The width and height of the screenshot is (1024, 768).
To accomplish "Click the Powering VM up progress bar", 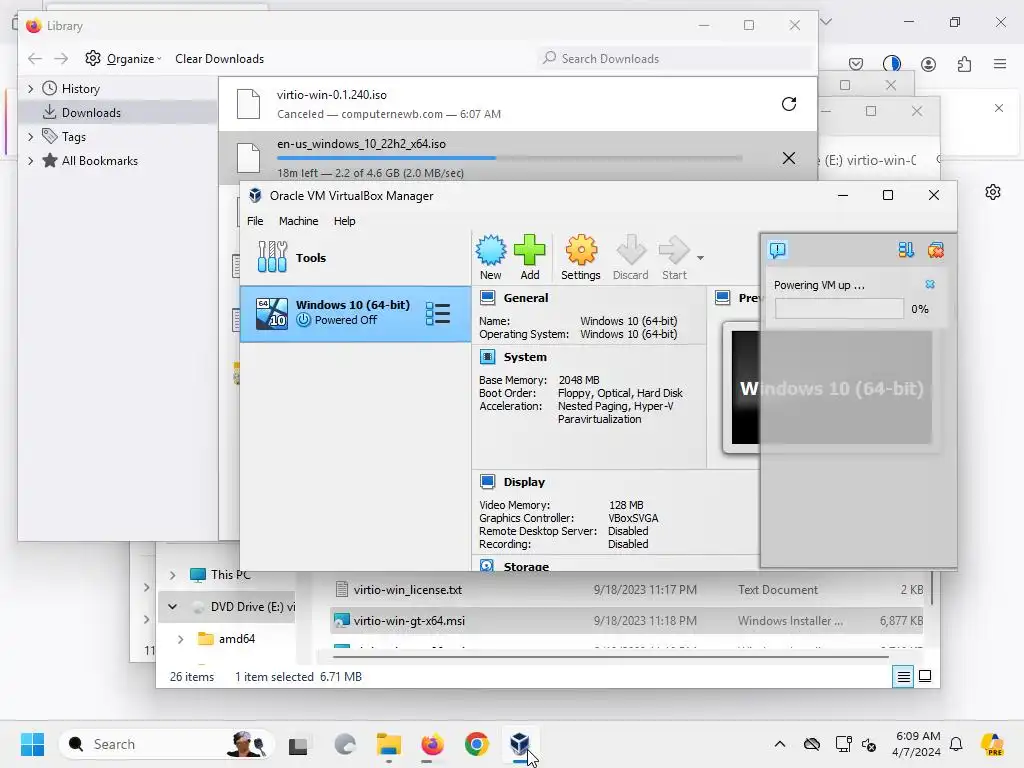I will 839,309.
